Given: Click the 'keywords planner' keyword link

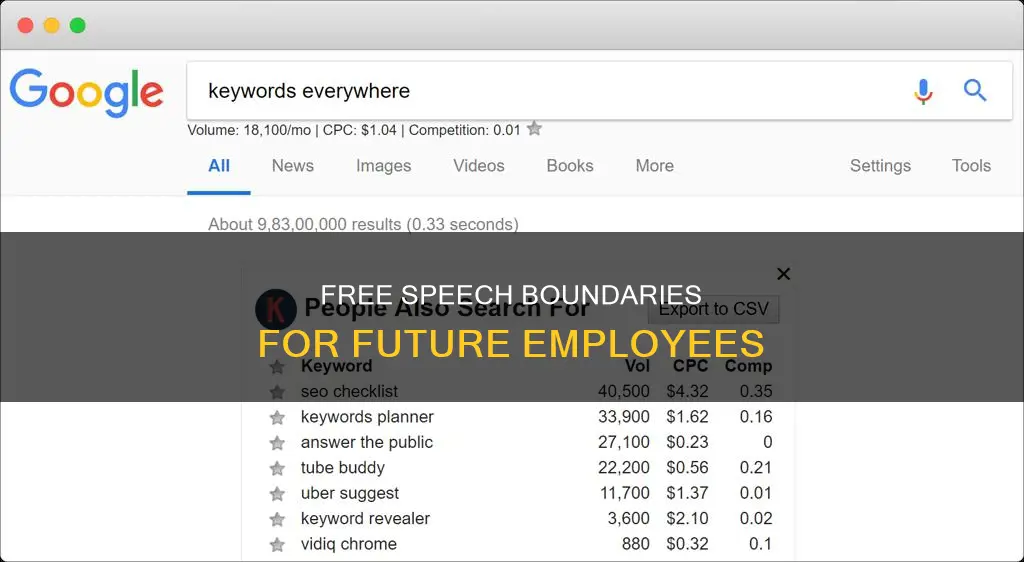Looking at the screenshot, I should point(367,416).
